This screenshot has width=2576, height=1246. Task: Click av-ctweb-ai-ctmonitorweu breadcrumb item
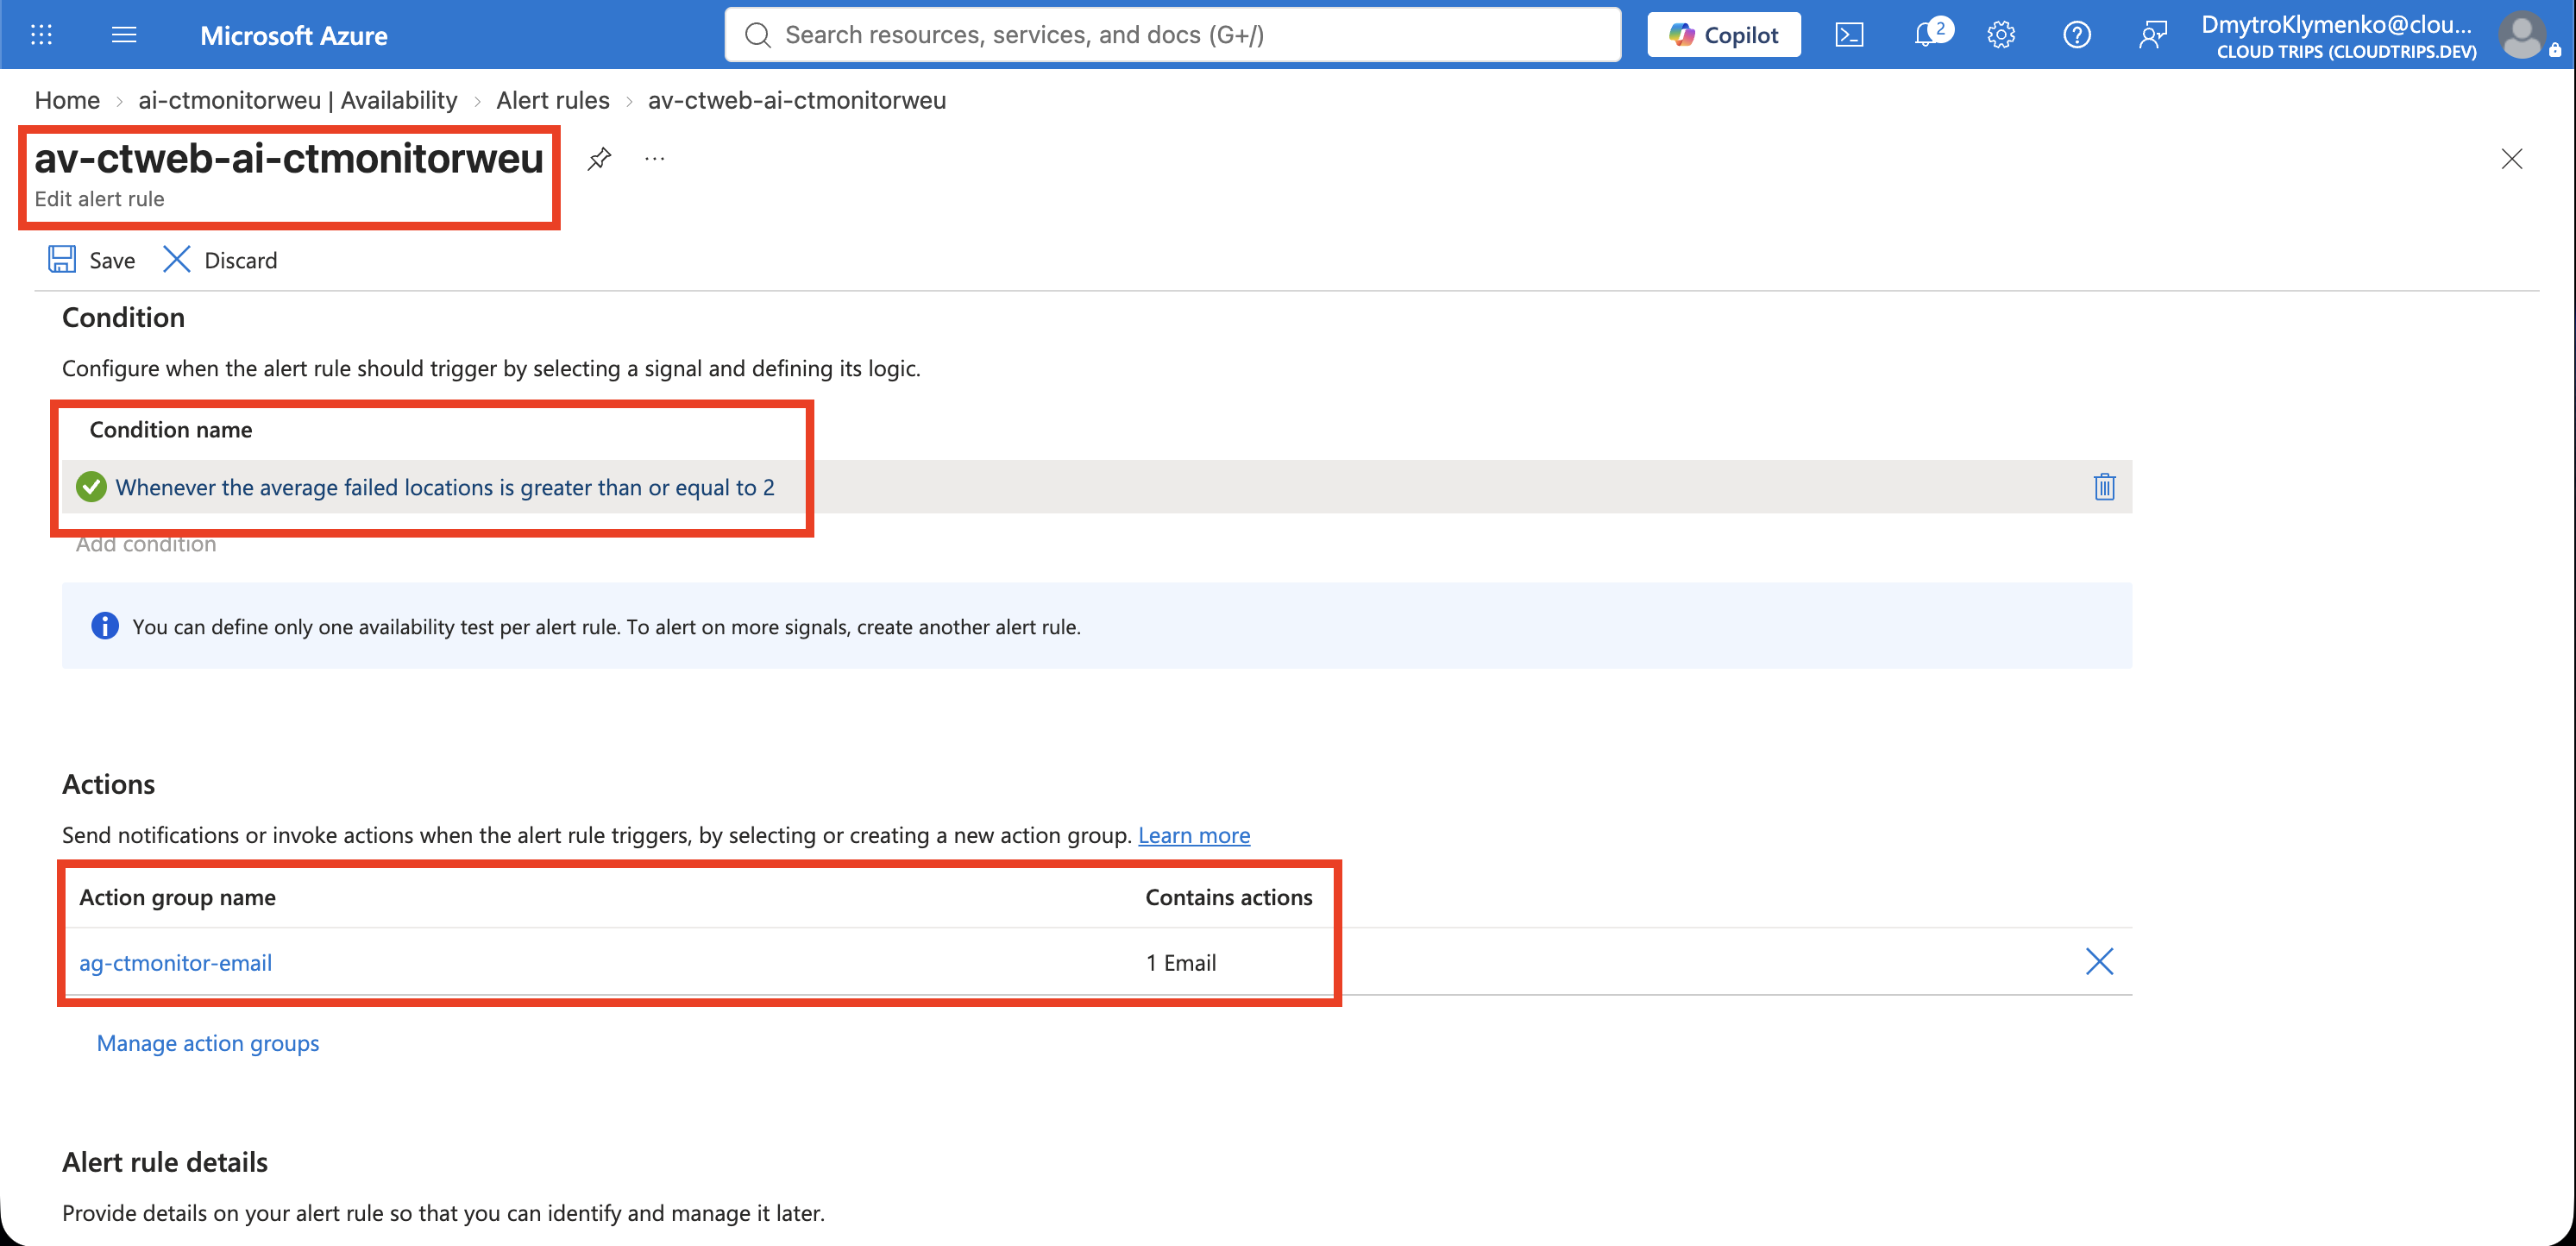tap(796, 100)
